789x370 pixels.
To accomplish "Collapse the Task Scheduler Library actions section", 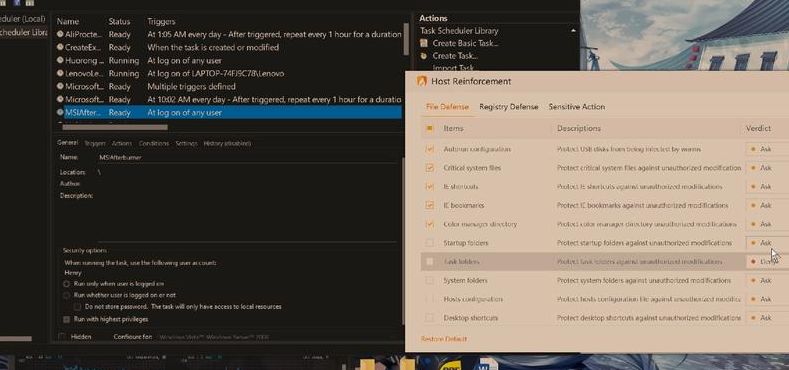I will (x=573, y=31).
